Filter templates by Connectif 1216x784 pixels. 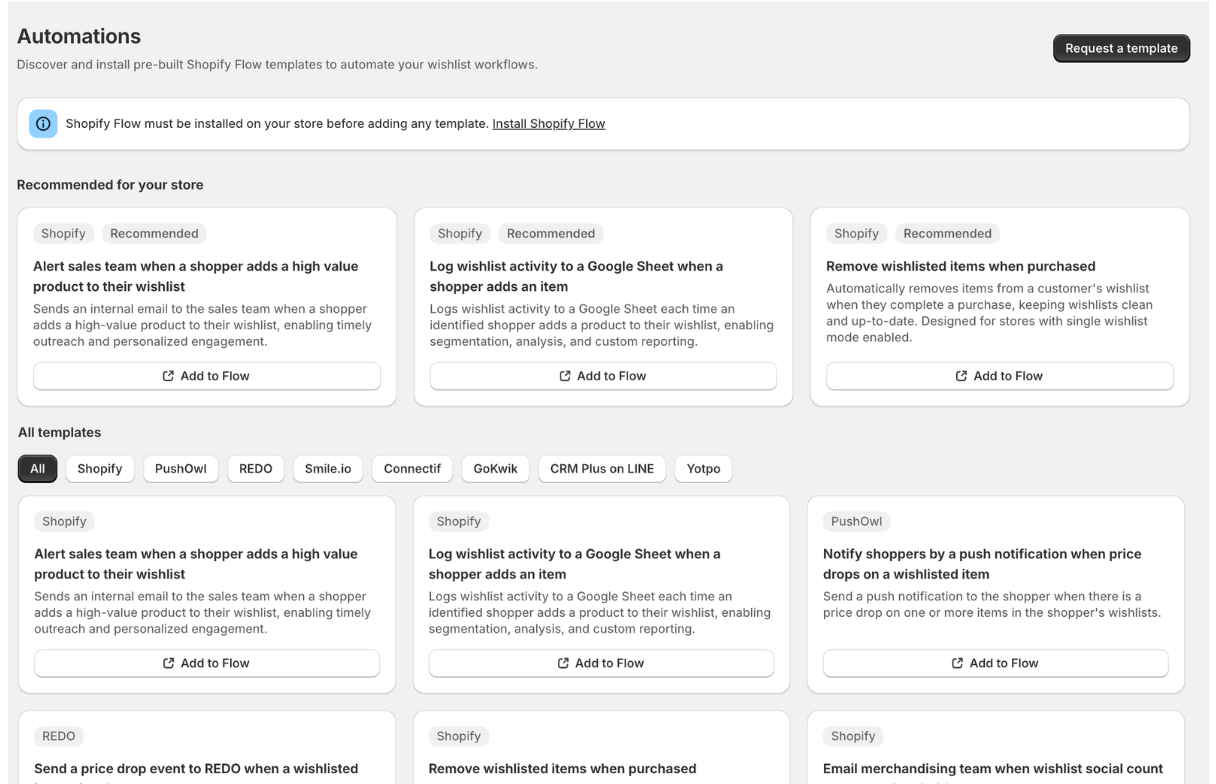pyautogui.click(x=413, y=469)
